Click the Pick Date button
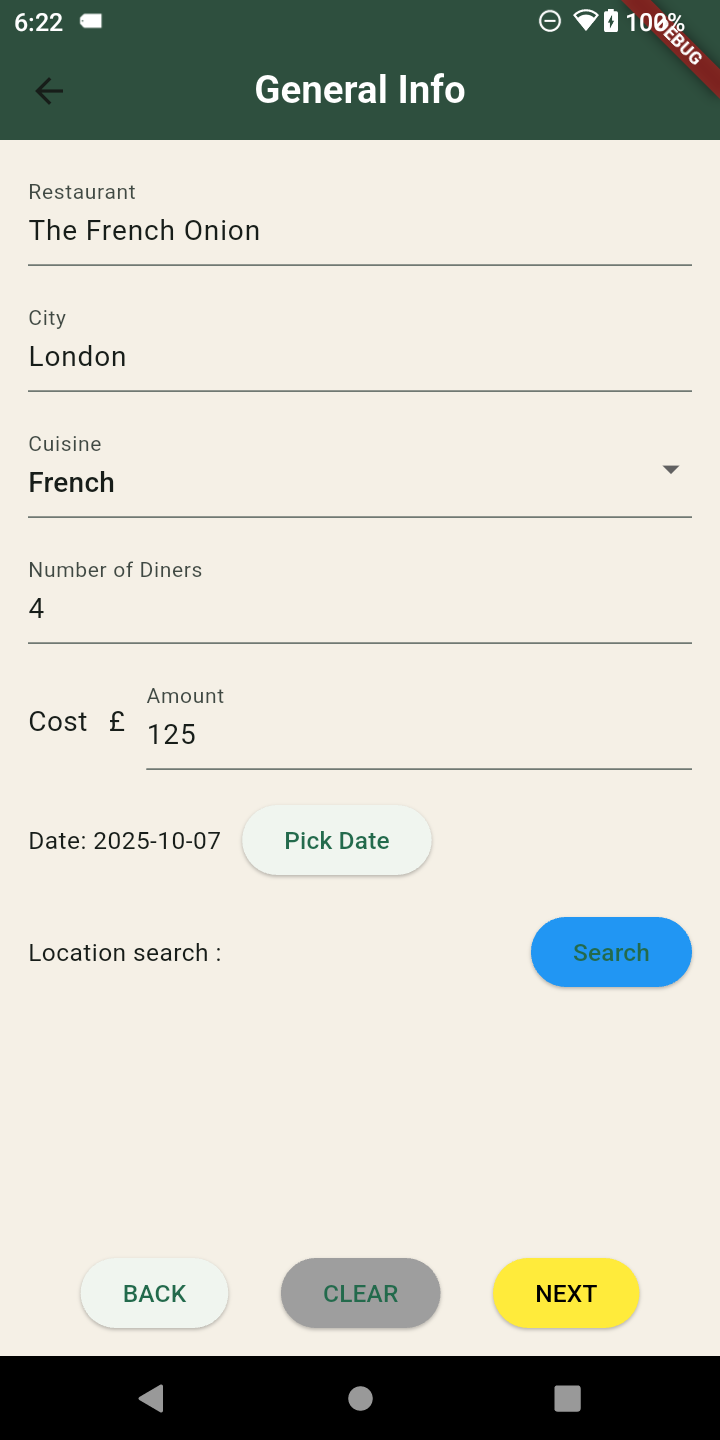Viewport: 720px width, 1440px height. pos(337,840)
